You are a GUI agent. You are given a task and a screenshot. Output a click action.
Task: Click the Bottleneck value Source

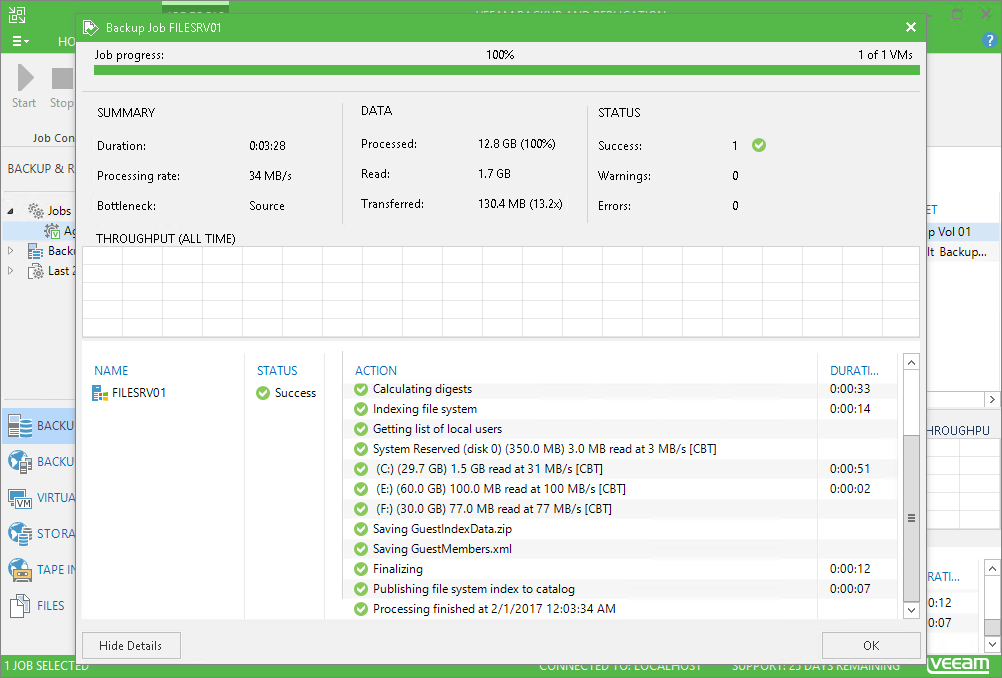tap(266, 206)
